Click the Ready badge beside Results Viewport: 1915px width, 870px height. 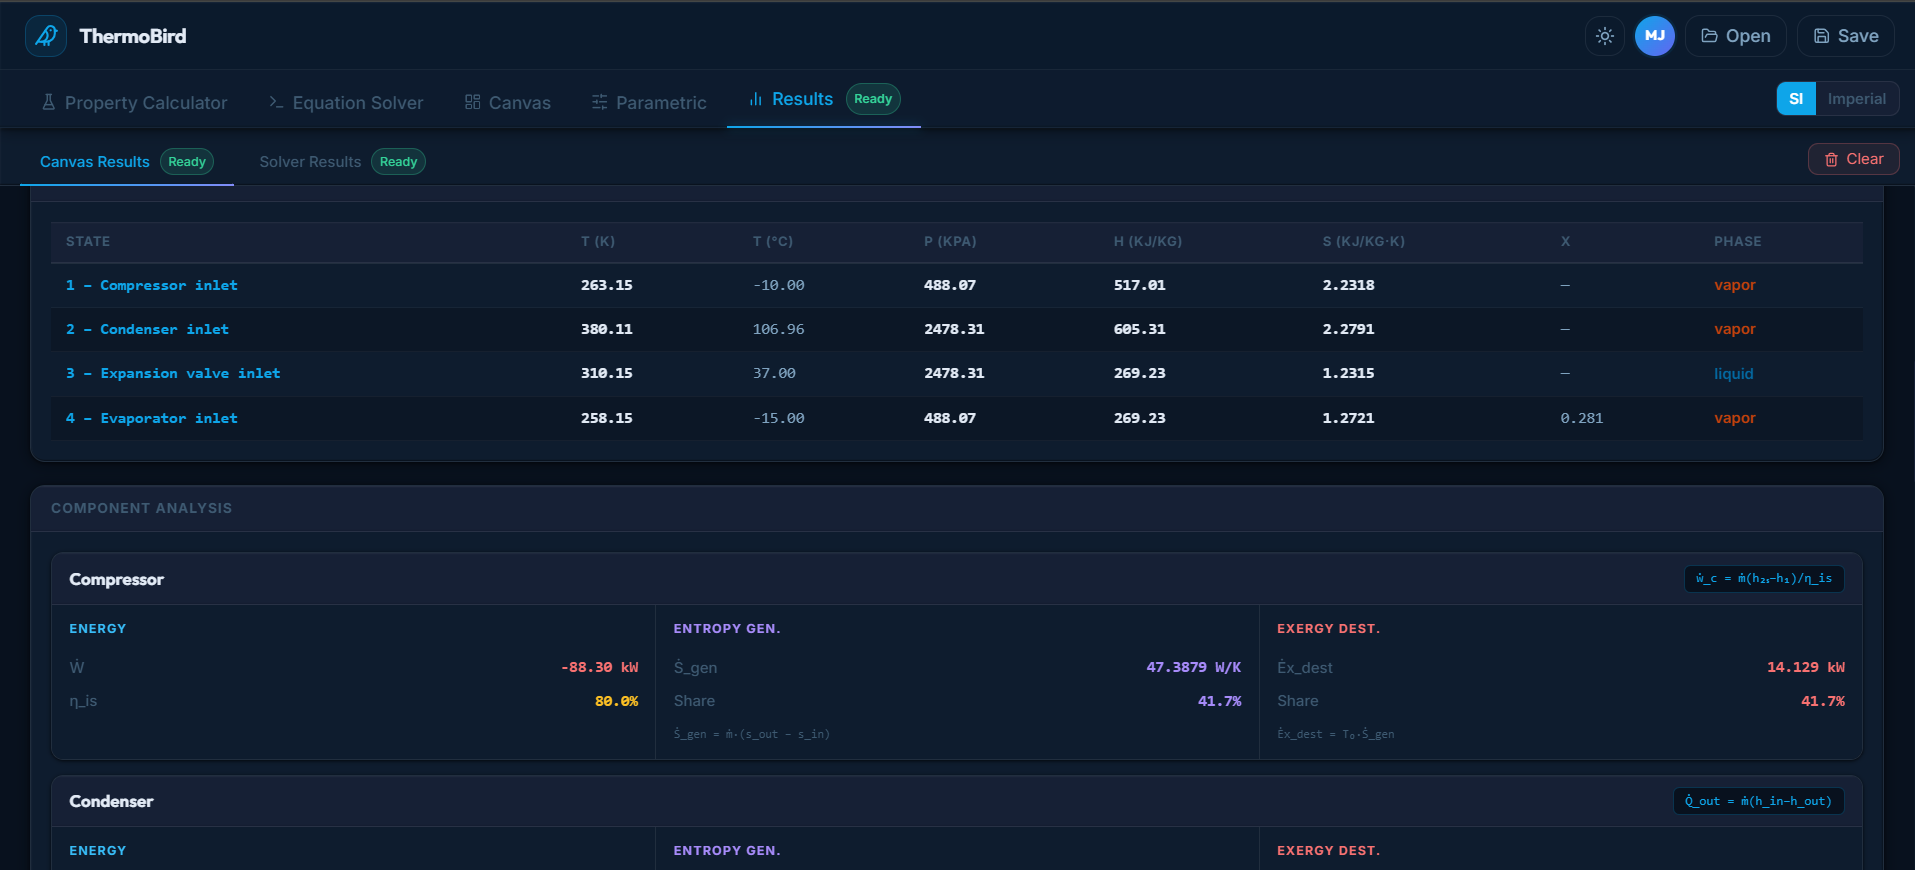873,99
